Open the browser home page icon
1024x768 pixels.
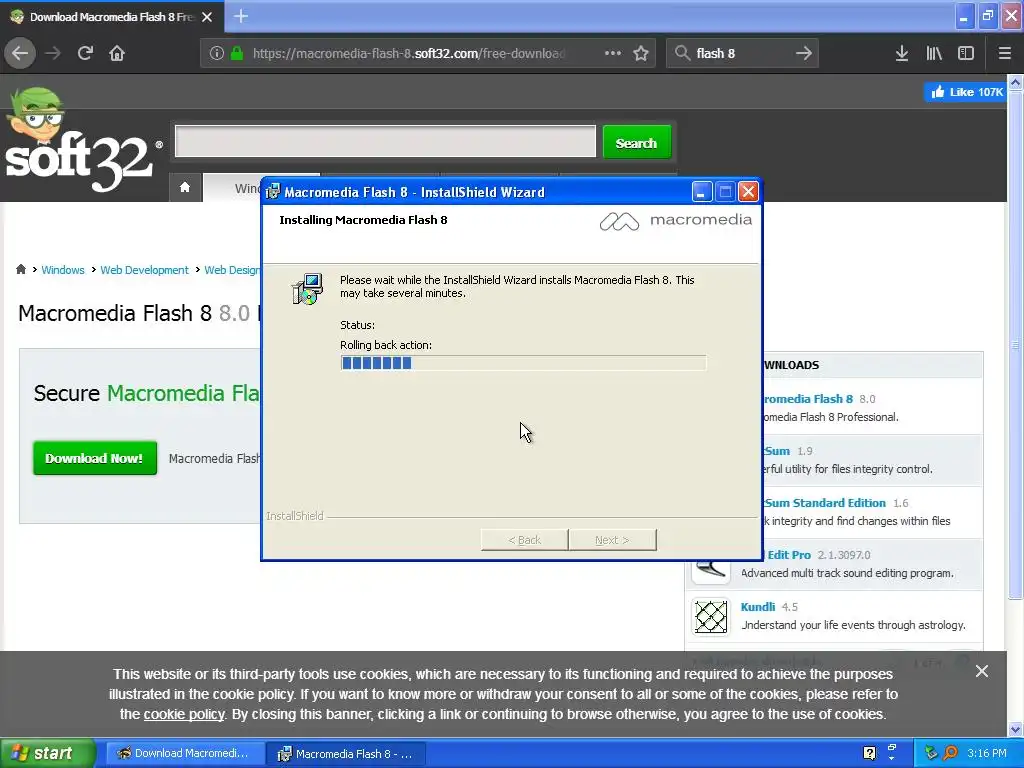(117, 54)
